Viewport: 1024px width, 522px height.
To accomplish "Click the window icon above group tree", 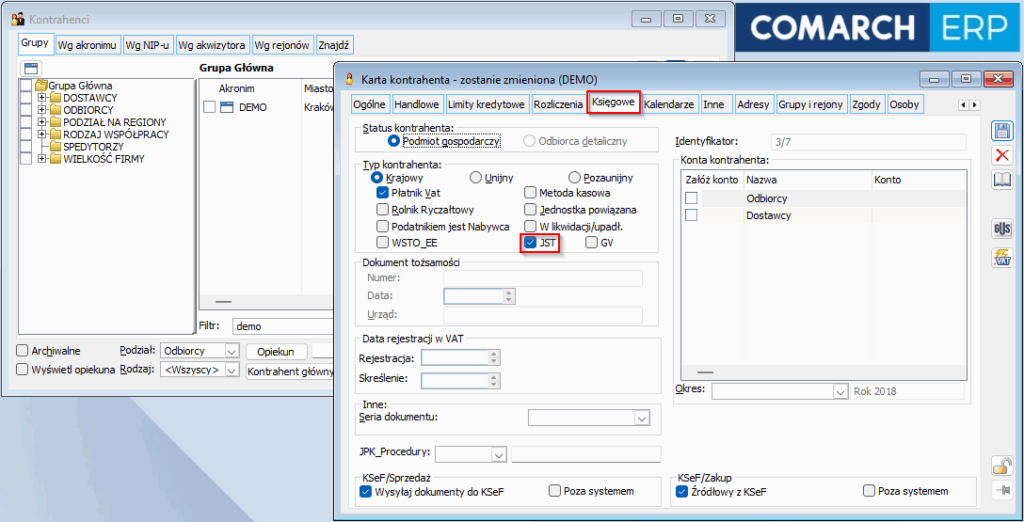I will pos(30,69).
